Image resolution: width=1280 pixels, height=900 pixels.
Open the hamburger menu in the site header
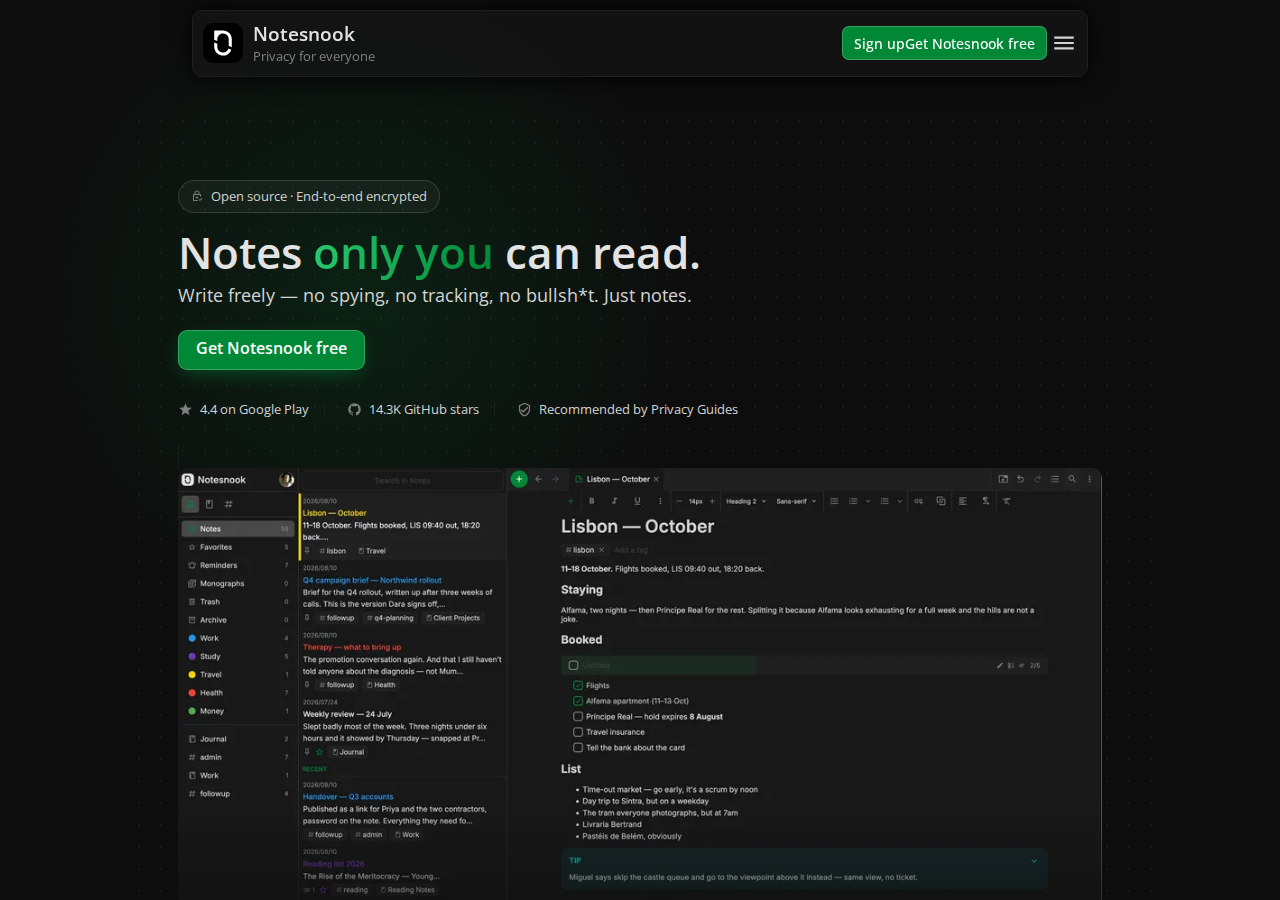(1064, 43)
